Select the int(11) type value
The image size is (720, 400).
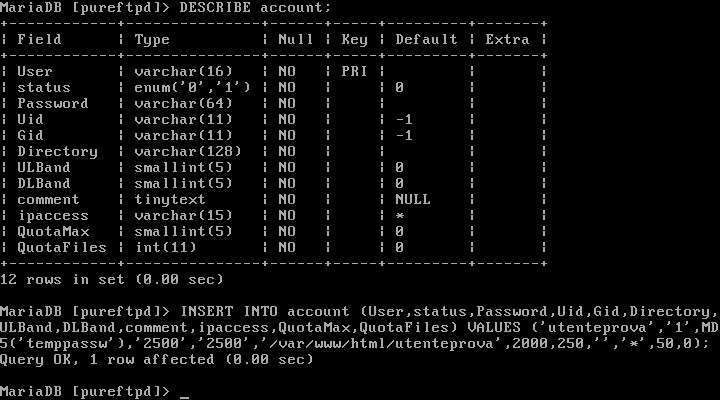[164, 248]
